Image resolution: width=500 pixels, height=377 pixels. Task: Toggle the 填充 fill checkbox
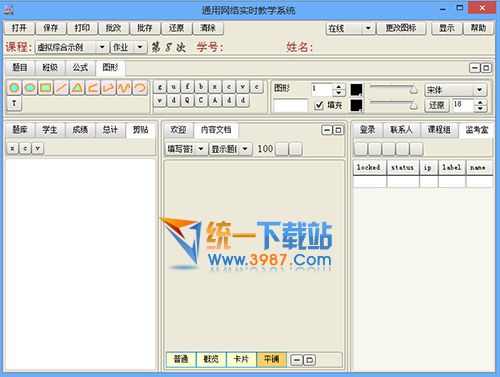pos(319,105)
